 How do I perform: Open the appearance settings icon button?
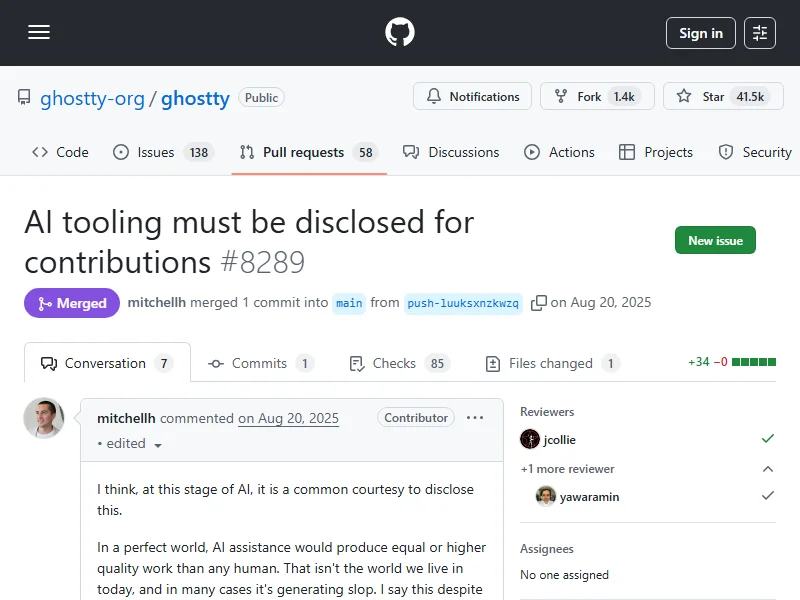click(760, 33)
